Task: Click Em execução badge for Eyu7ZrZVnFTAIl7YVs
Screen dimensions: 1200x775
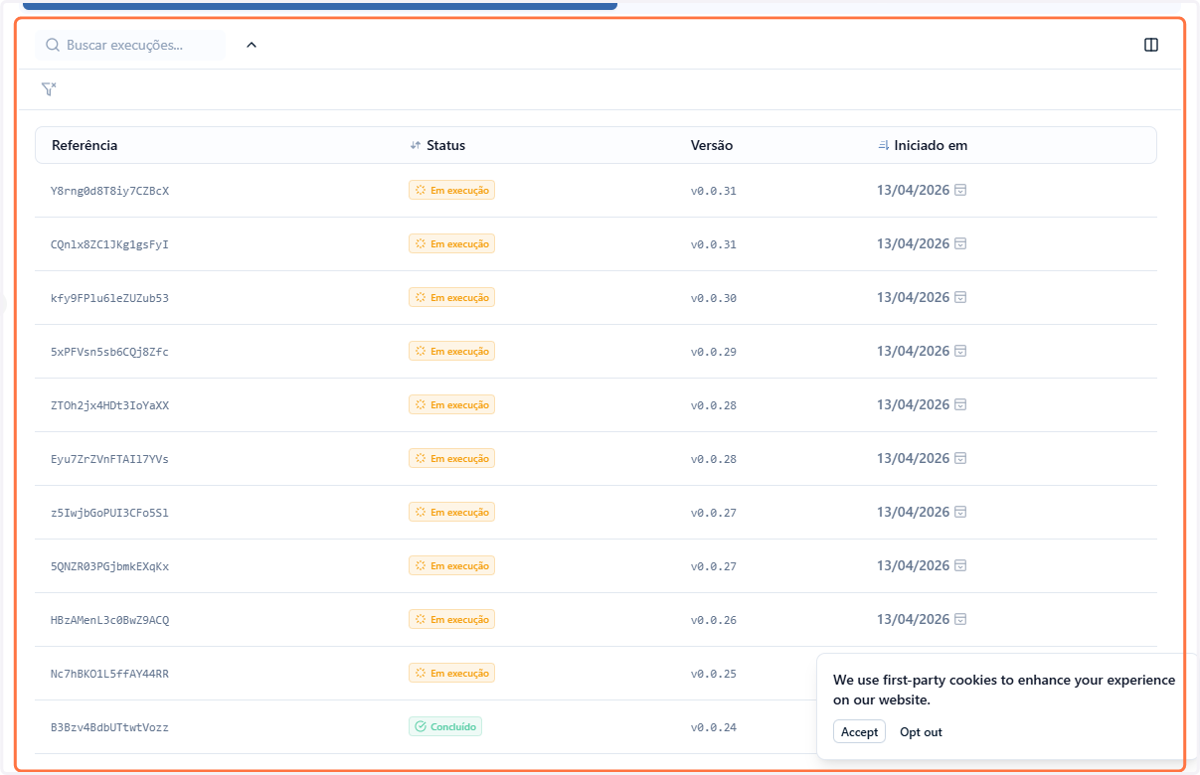Action: pyautogui.click(x=452, y=458)
